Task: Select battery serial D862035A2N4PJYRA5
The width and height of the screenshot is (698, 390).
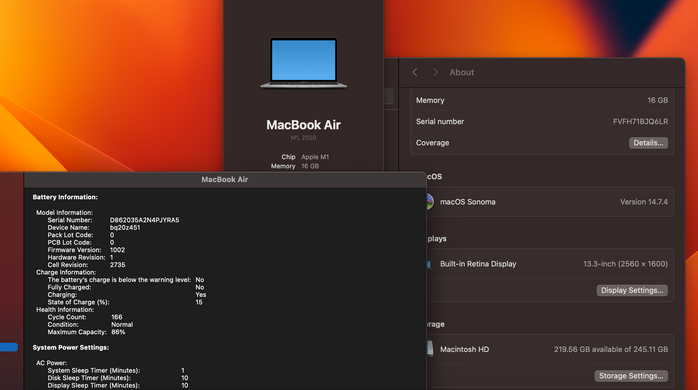Action: tap(145, 220)
